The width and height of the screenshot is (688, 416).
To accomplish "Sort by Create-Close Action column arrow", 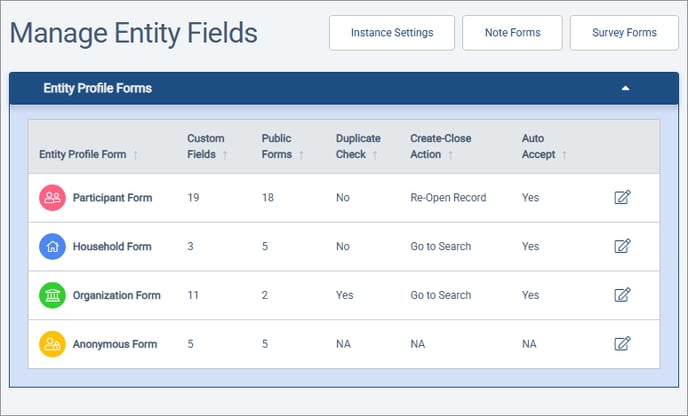I will 450,155.
